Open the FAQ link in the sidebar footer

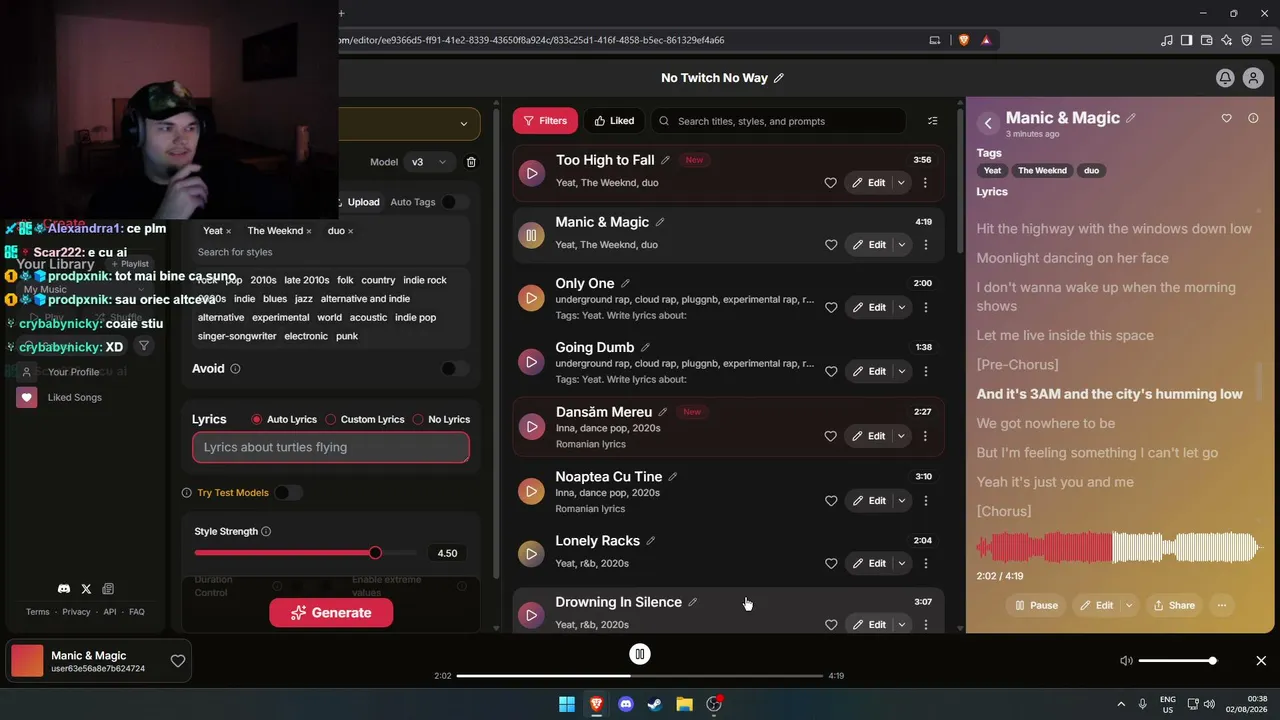(x=137, y=612)
